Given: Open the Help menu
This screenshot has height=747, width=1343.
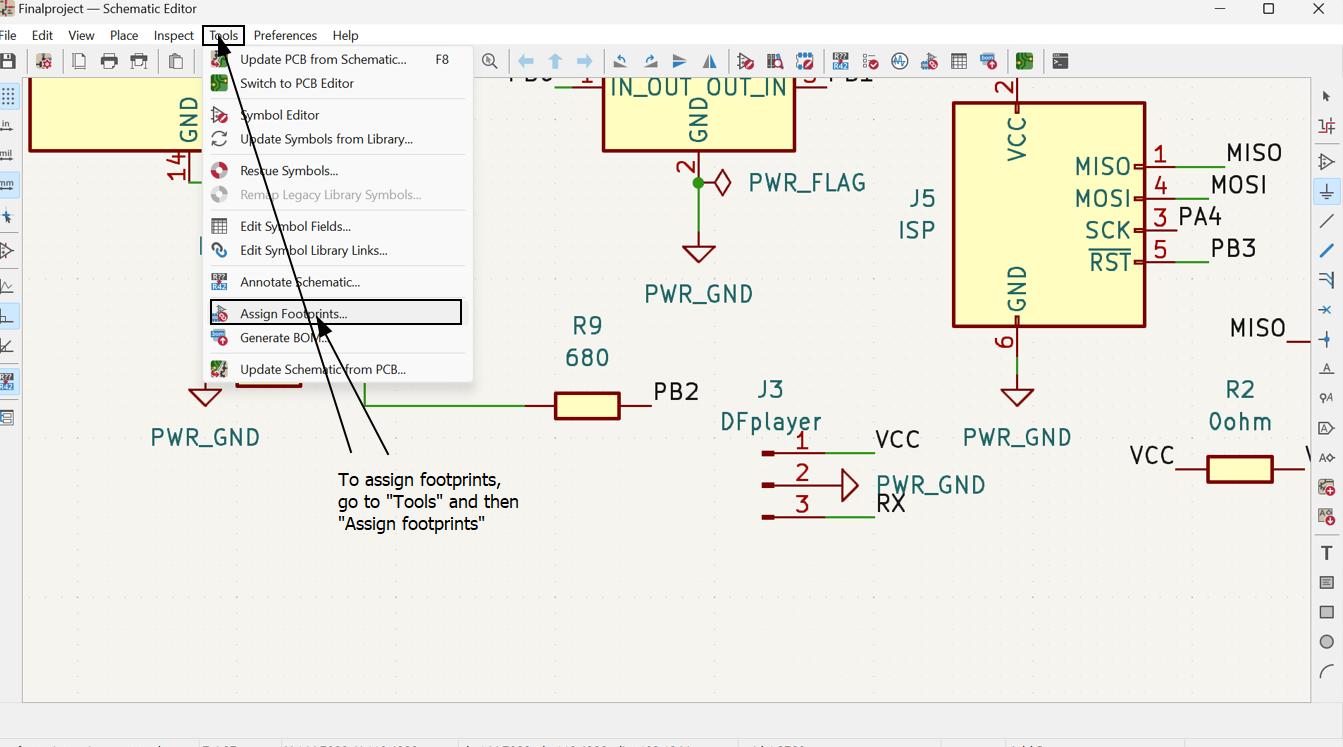Looking at the screenshot, I should 345,35.
